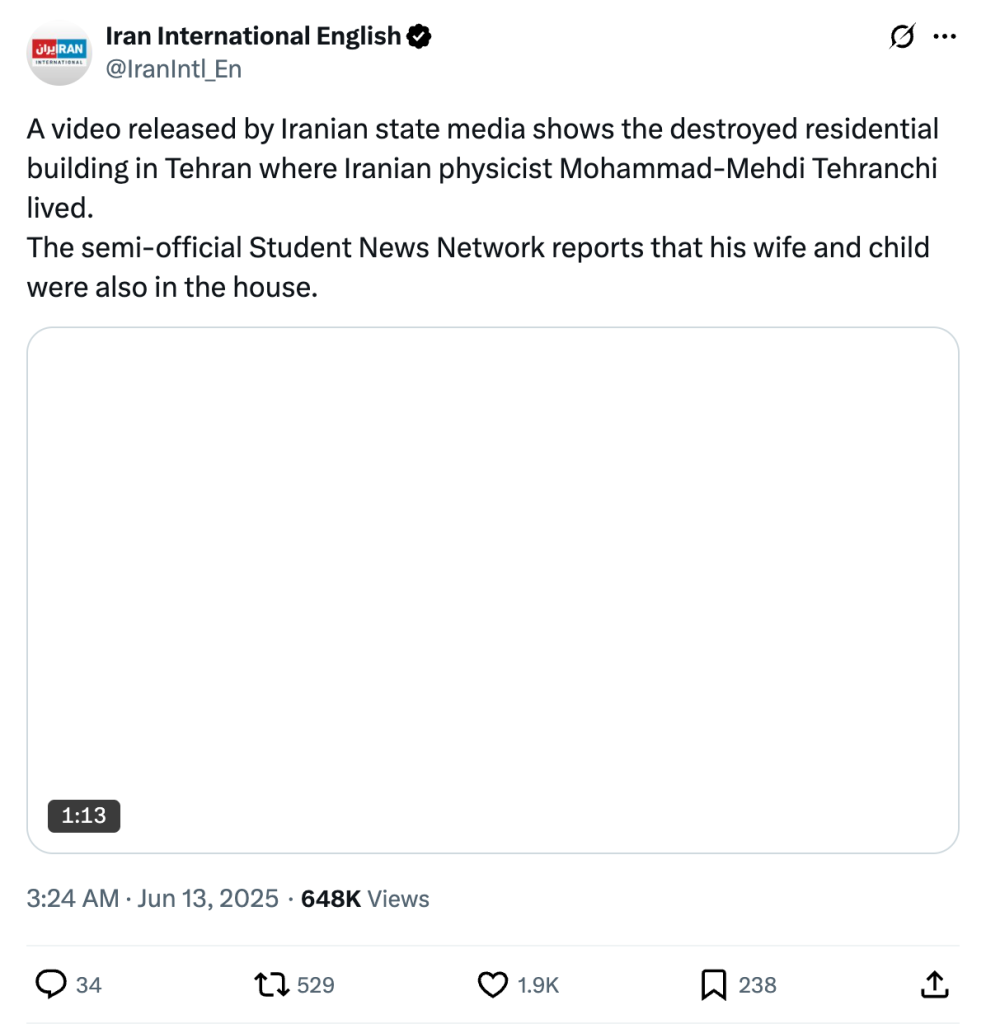Click the 238 bookmarks count
The image size is (986, 1024).
point(757,985)
